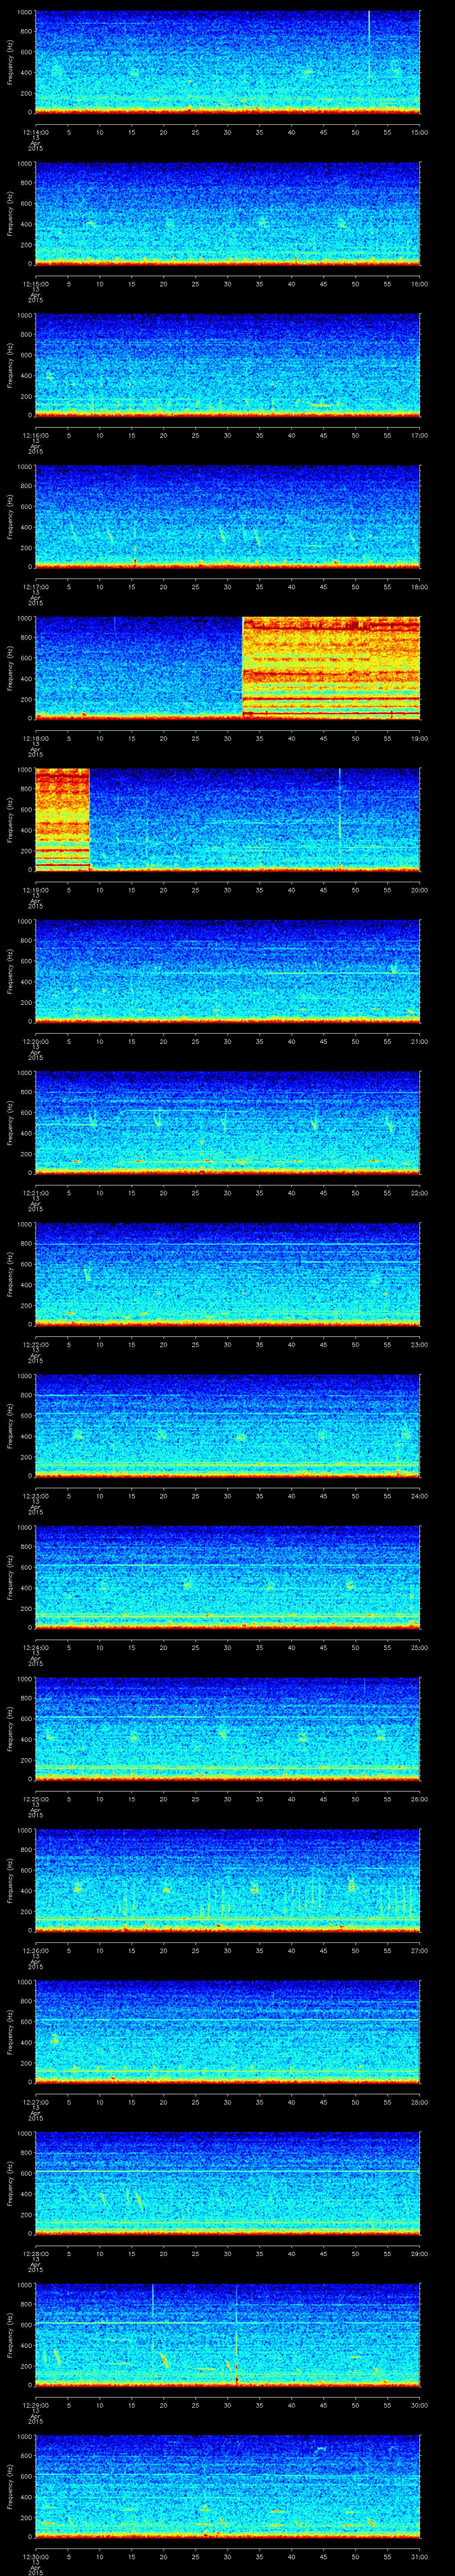Select the spectrogram panel starting at 12:28:00
Screen dimensions: 455x2576
[x=228, y=2183]
